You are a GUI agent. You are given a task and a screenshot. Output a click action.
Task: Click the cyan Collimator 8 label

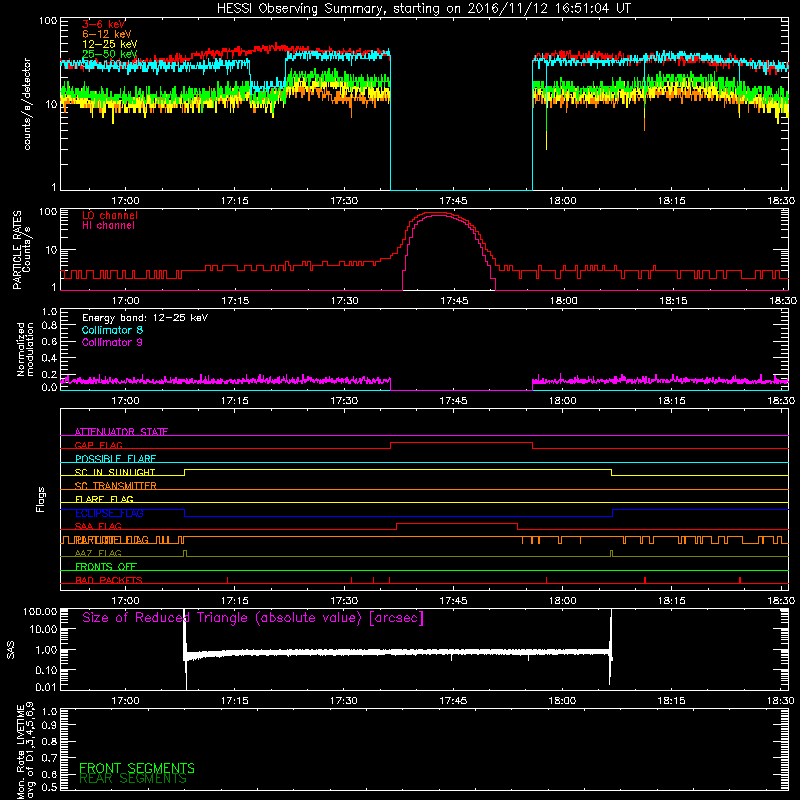coord(112,330)
